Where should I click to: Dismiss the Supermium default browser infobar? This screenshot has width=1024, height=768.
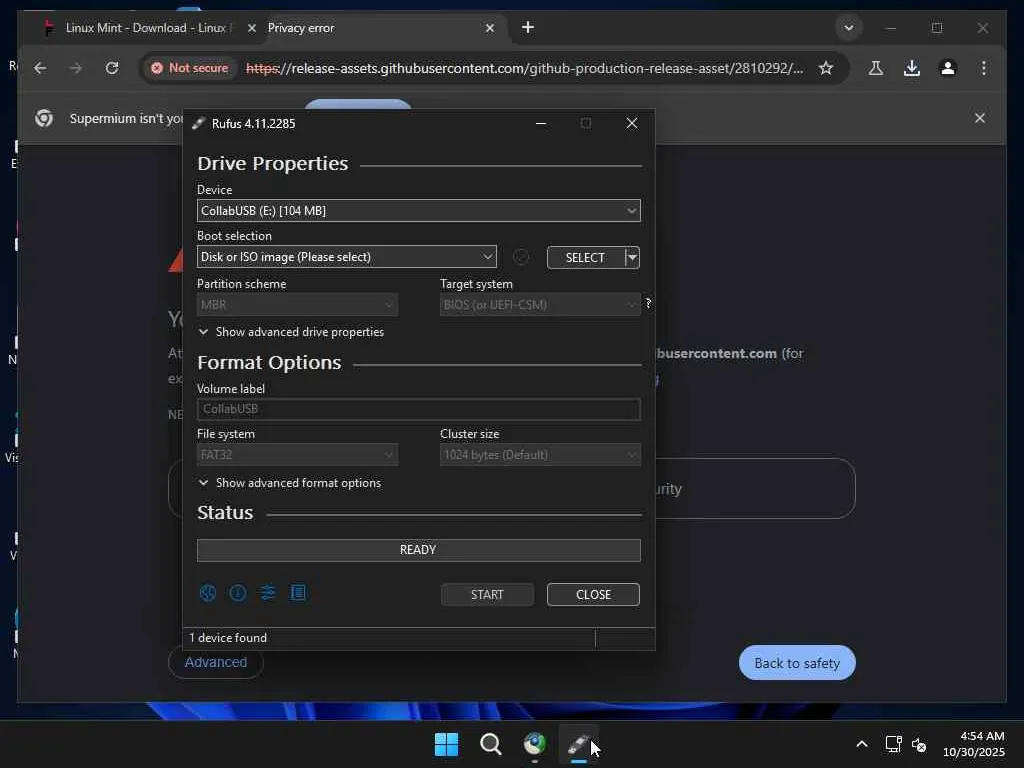click(980, 118)
